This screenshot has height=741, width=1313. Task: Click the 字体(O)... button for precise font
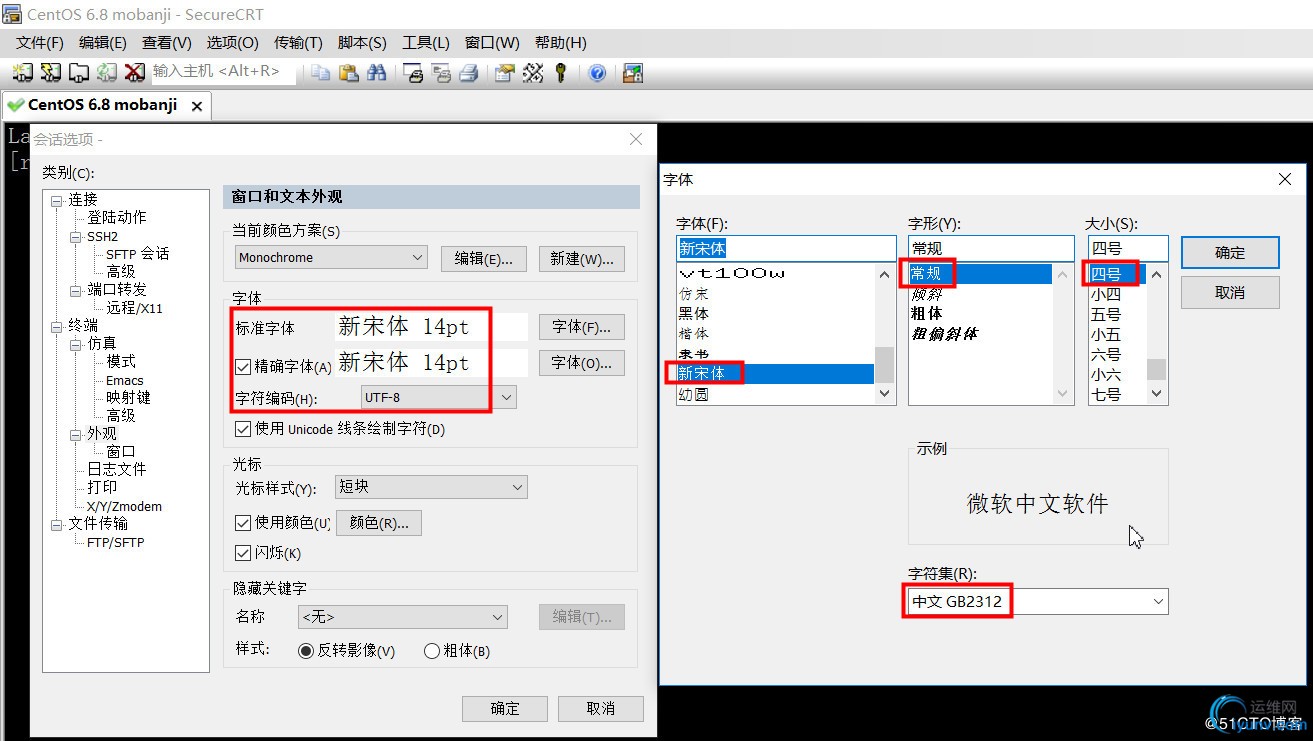(x=582, y=363)
